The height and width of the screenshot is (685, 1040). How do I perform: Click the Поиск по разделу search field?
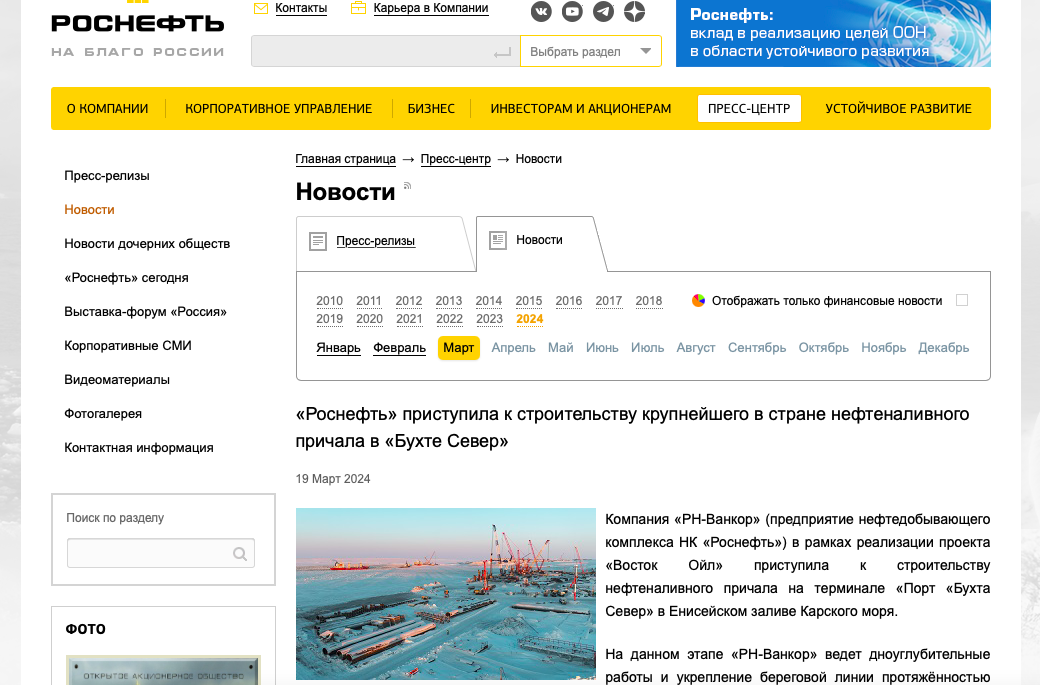coord(150,553)
